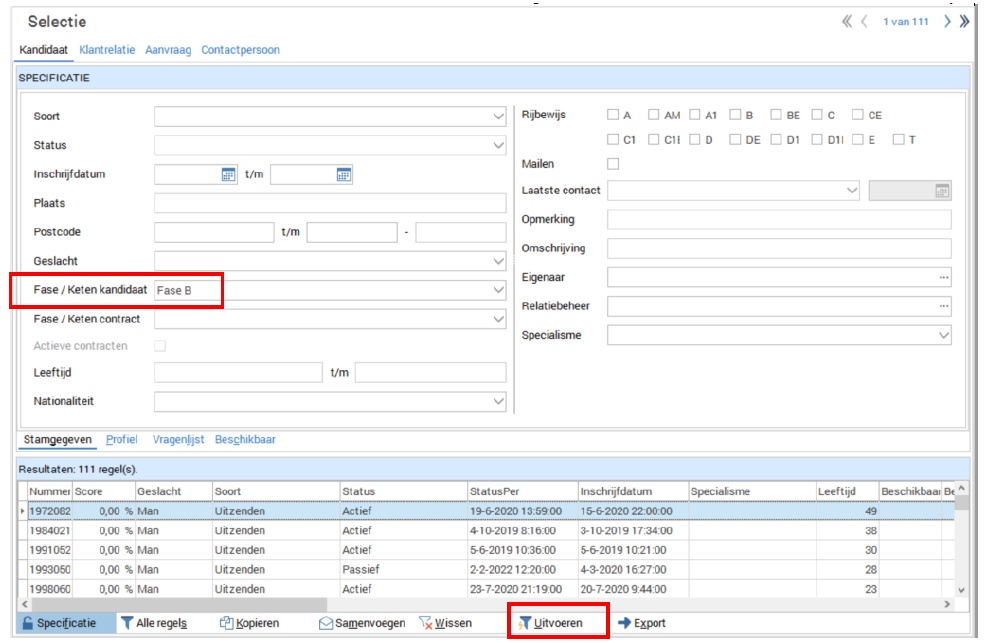Jump to the first record arrow
The height and width of the screenshot is (643, 986).
(x=847, y=21)
